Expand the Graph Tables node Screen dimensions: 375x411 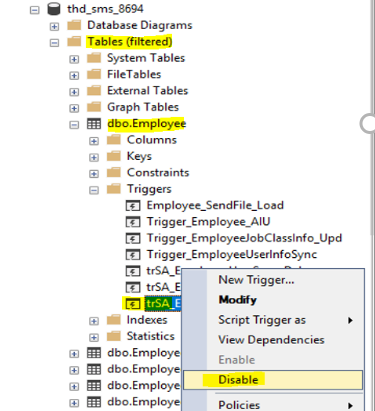click(74, 108)
